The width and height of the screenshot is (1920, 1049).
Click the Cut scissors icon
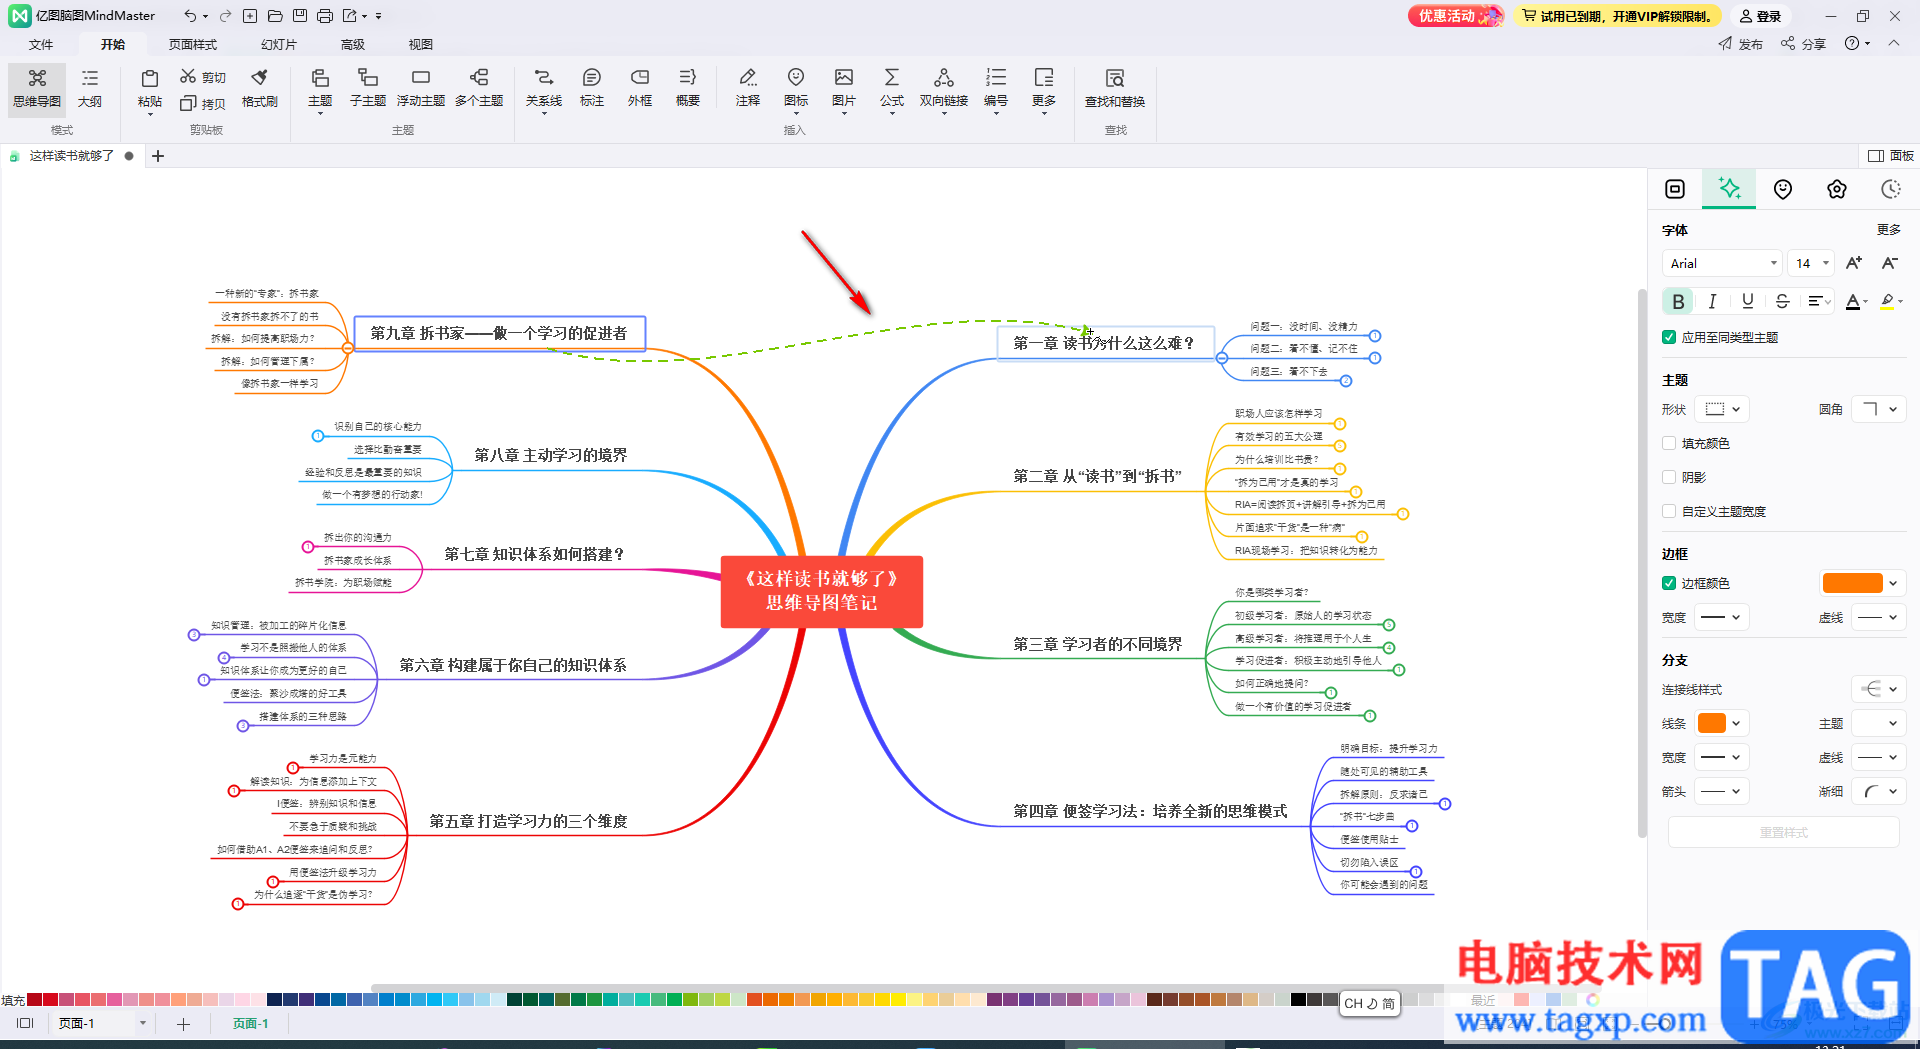203,77
